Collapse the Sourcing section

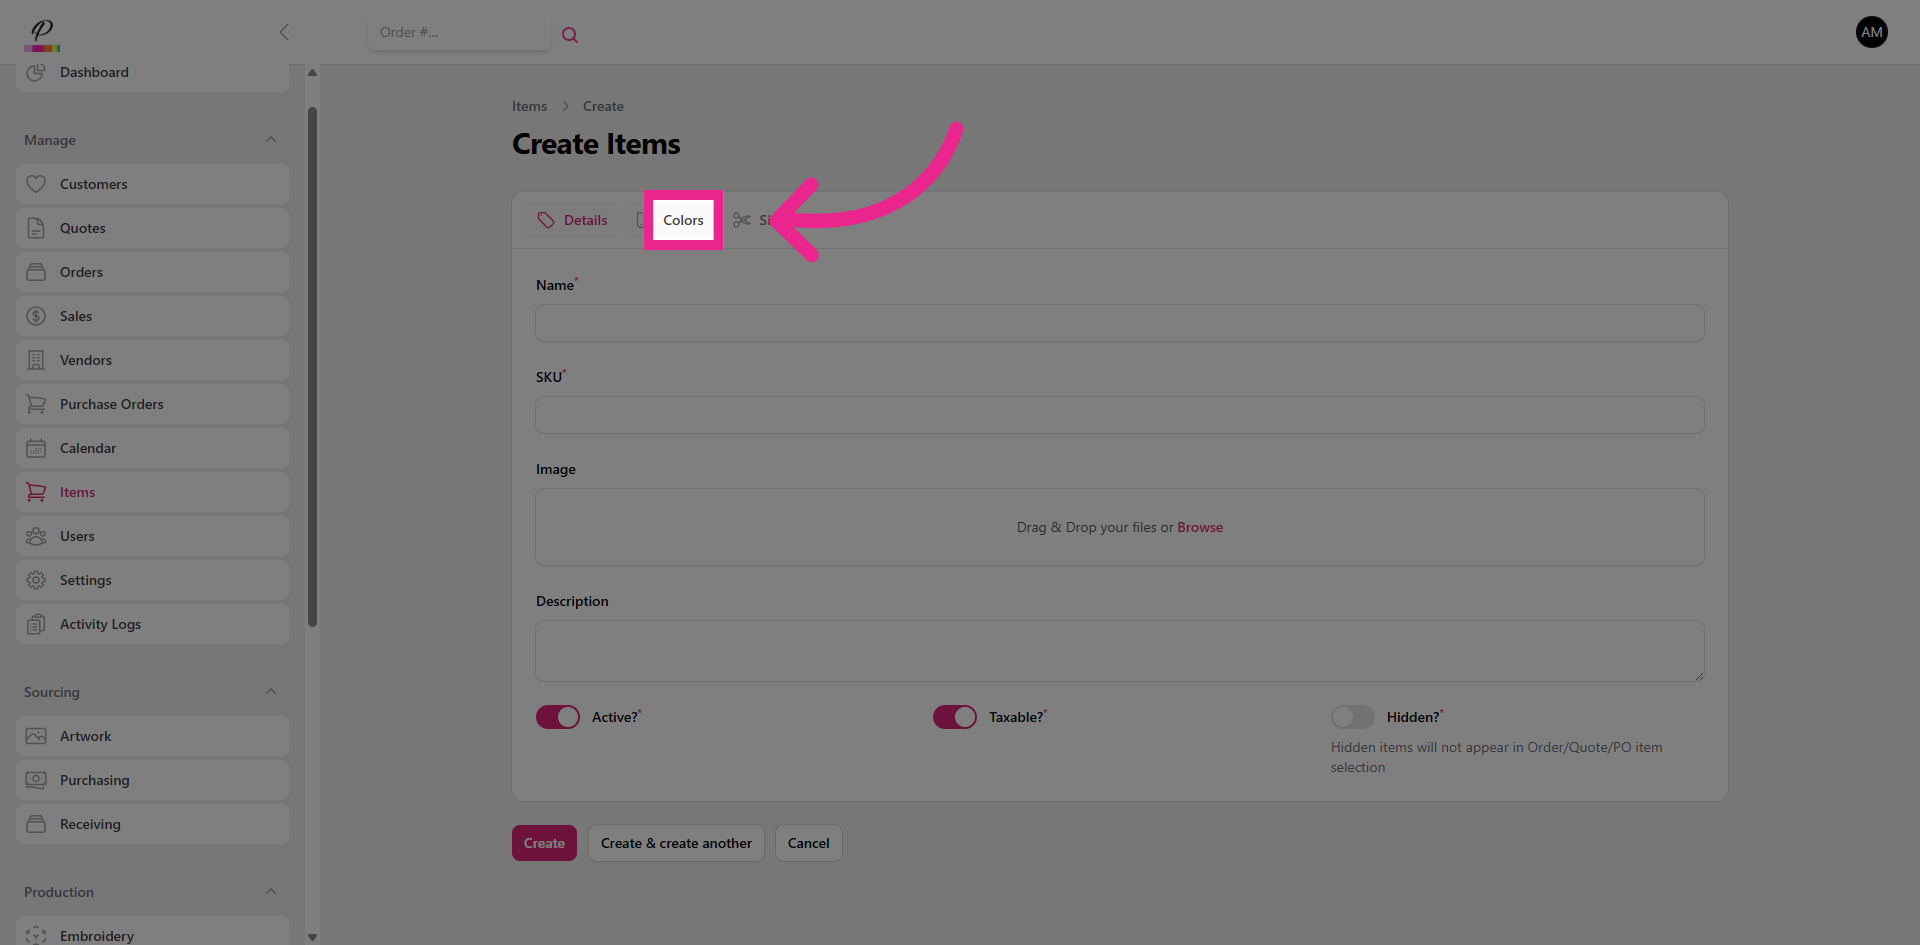tap(271, 691)
